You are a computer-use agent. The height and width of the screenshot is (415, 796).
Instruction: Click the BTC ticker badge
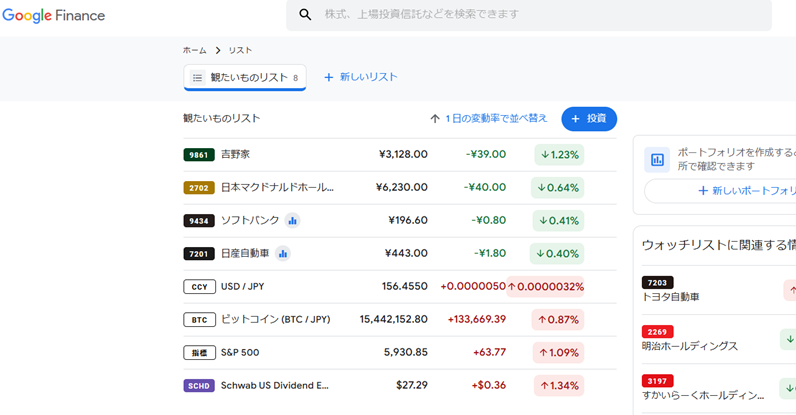click(199, 320)
